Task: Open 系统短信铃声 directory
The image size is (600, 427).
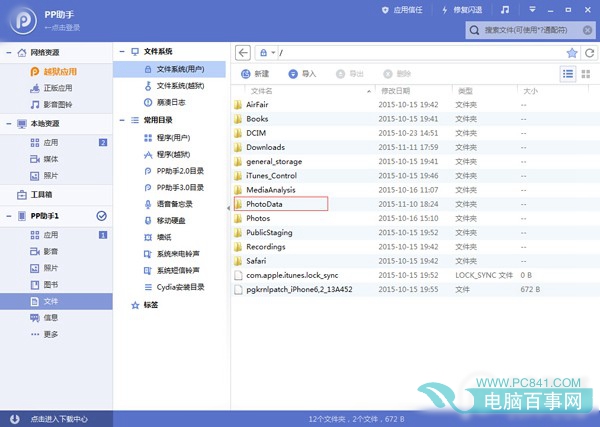Action: [172, 270]
